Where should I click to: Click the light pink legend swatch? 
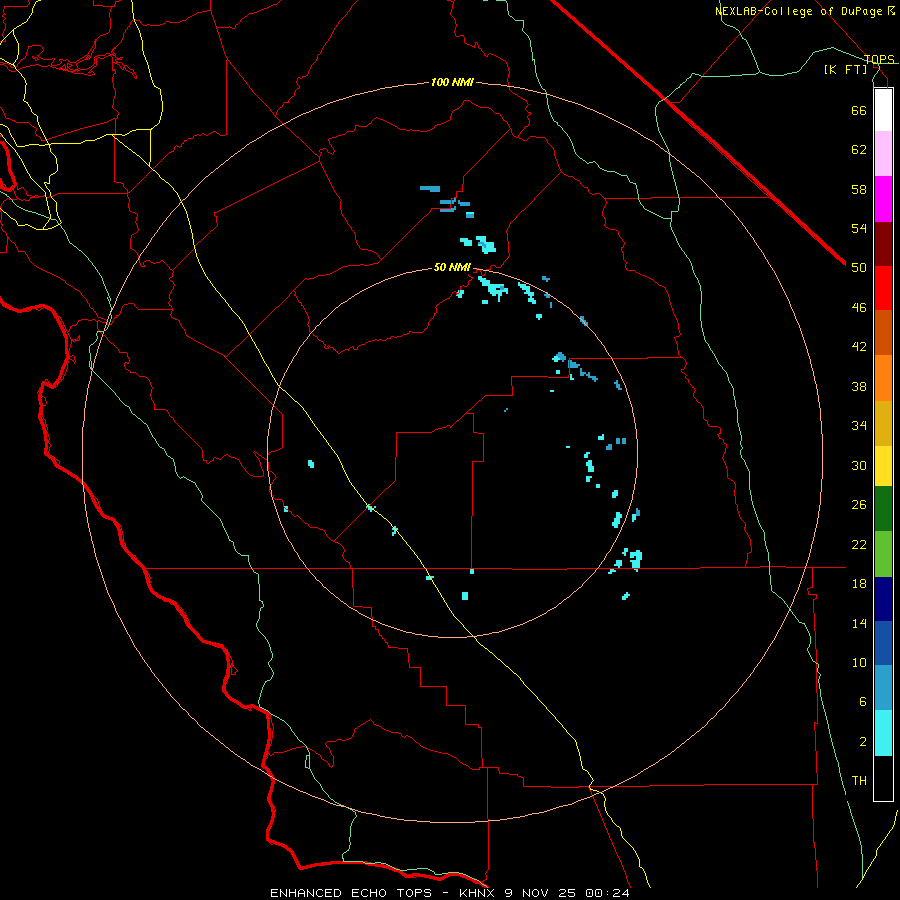(883, 154)
